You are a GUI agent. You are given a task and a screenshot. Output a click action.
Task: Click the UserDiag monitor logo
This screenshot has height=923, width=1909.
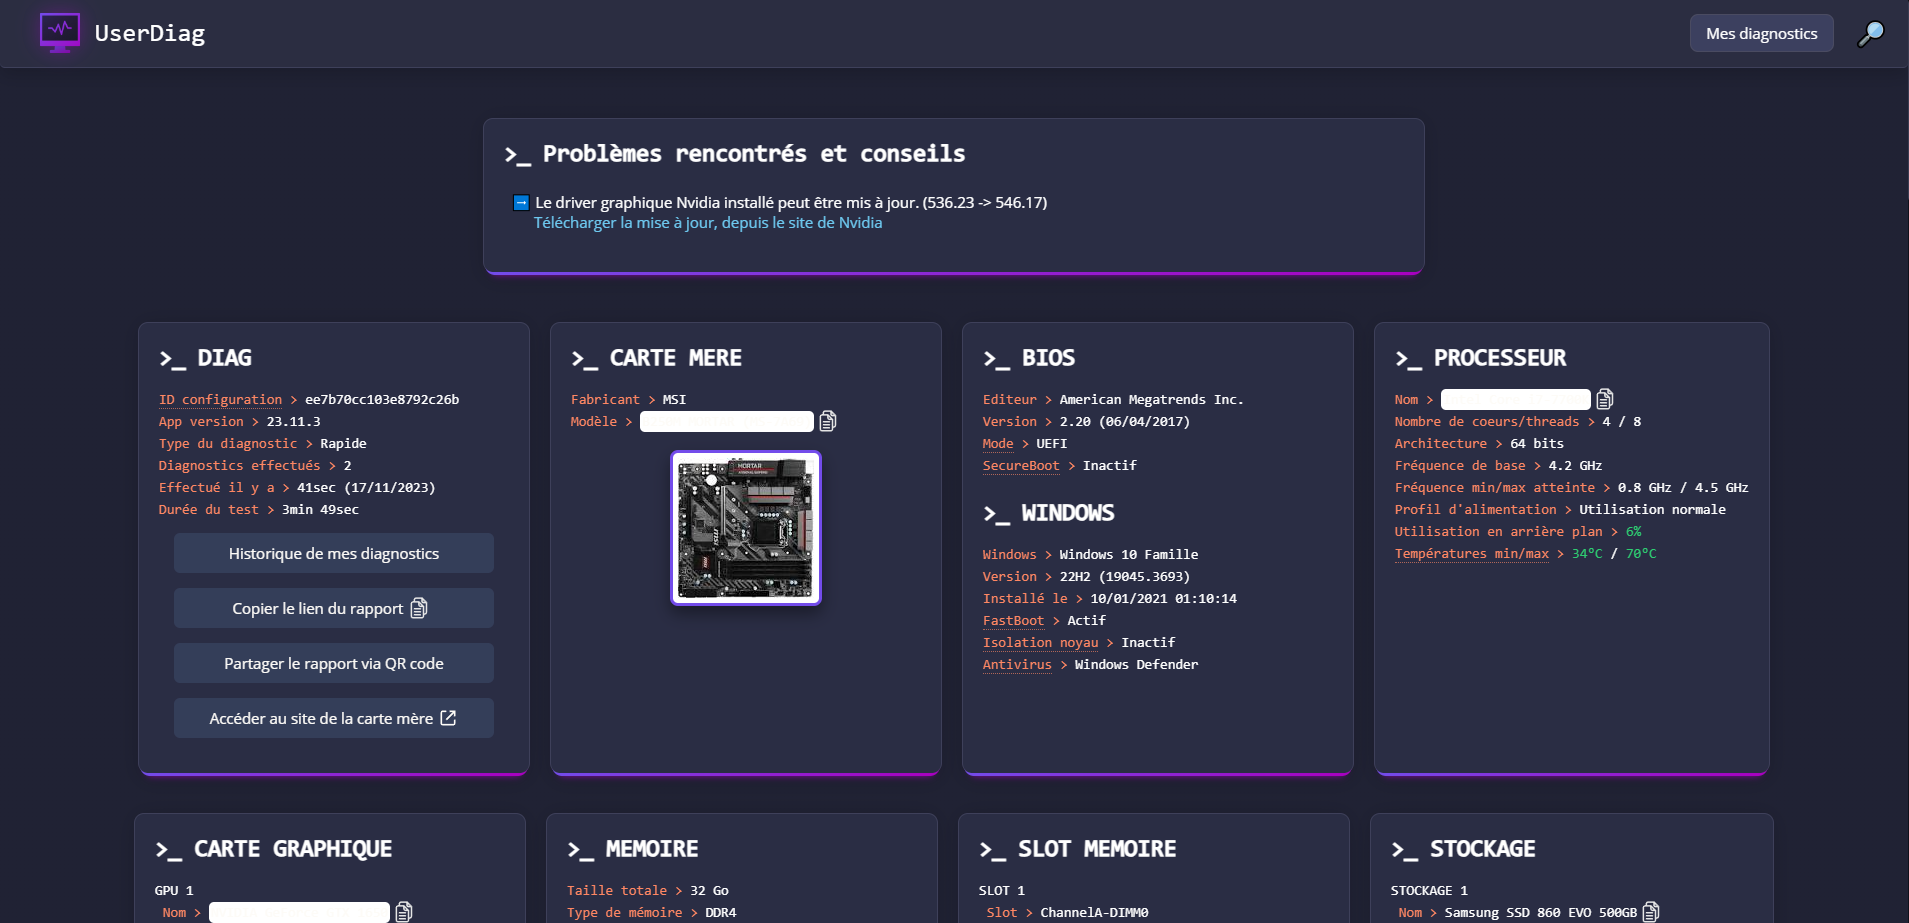point(60,33)
